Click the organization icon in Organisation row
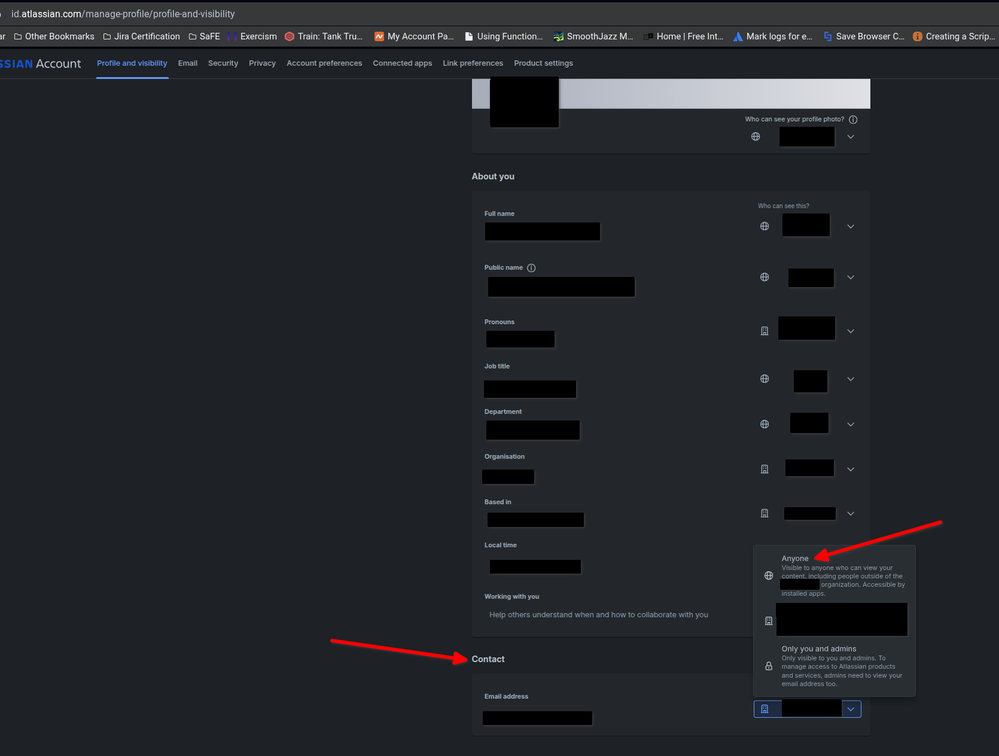Viewport: 999px width, 756px height. (765, 469)
